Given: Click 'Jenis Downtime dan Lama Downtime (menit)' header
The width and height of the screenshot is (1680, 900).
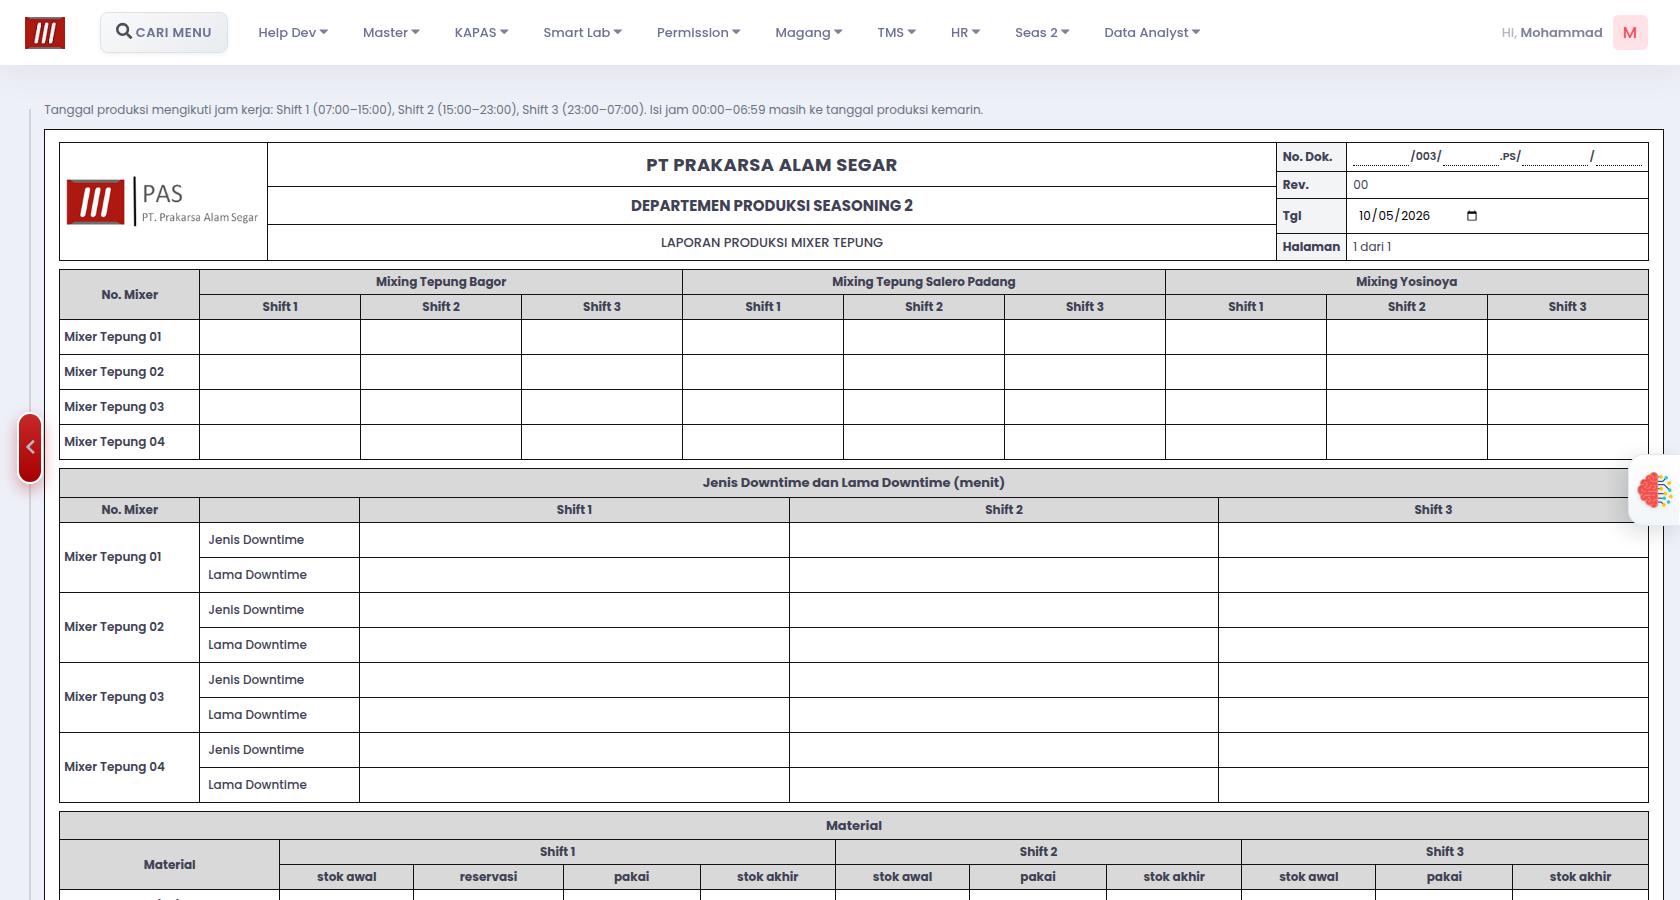Looking at the screenshot, I should tap(853, 483).
